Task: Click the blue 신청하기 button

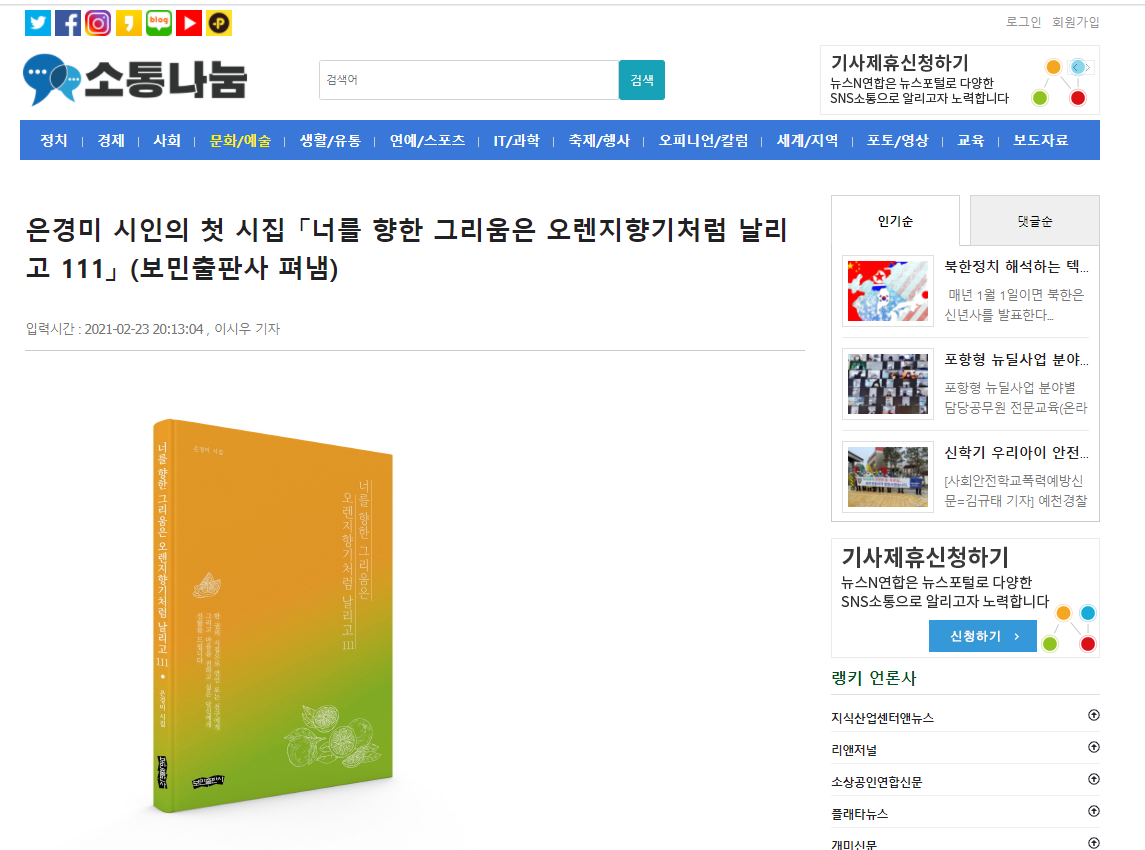Action: [983, 636]
